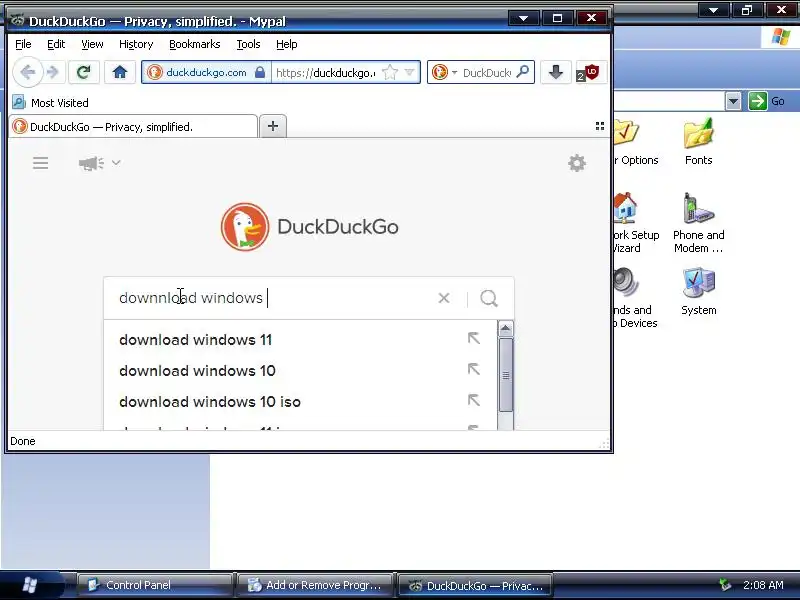
Task: Open the Edit menu
Action: (56, 44)
